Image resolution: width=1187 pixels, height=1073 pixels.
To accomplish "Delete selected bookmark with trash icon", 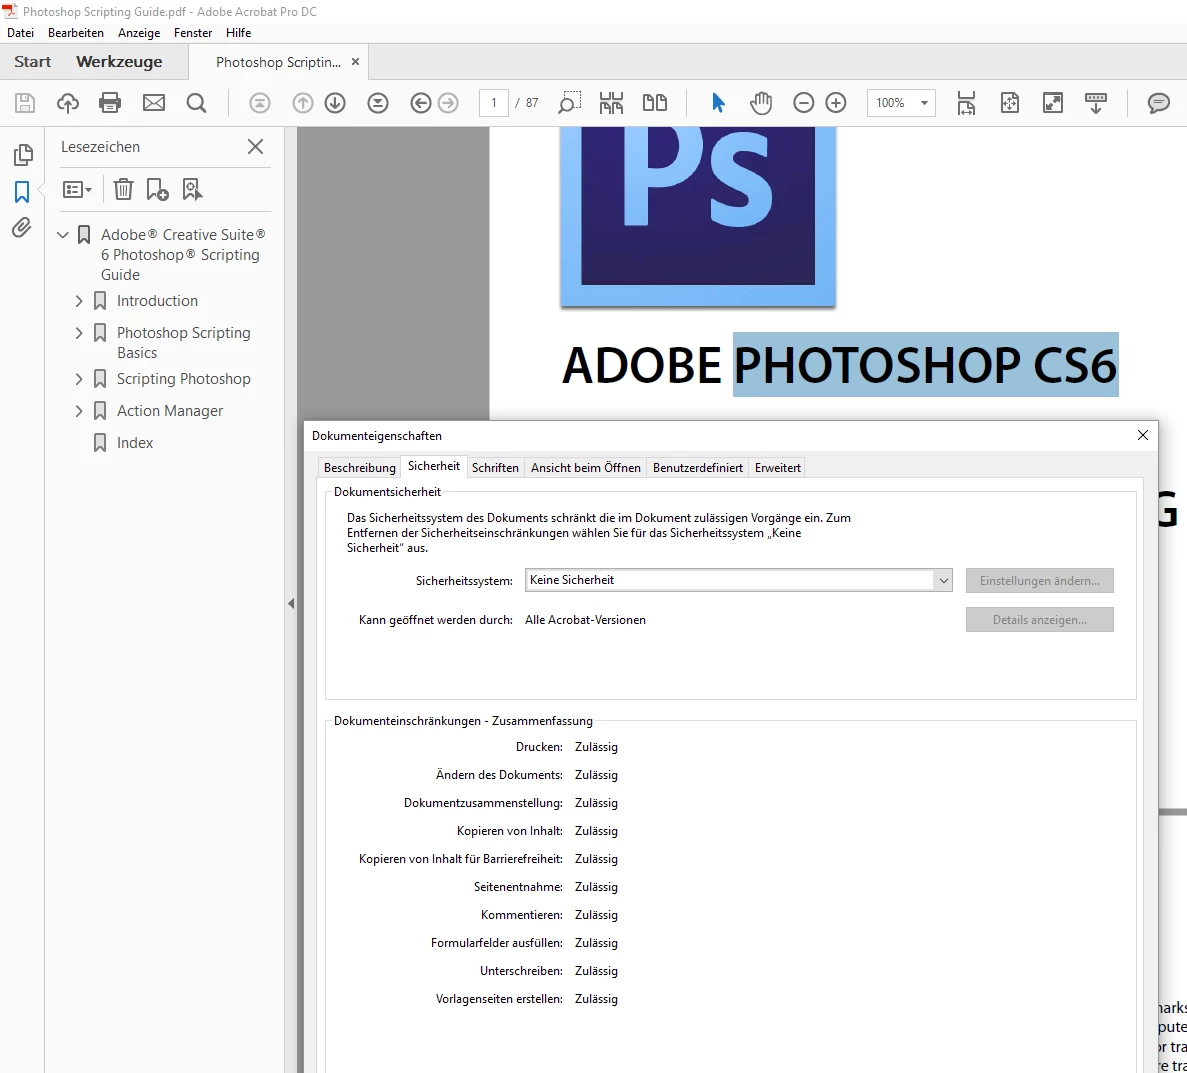I will point(123,189).
